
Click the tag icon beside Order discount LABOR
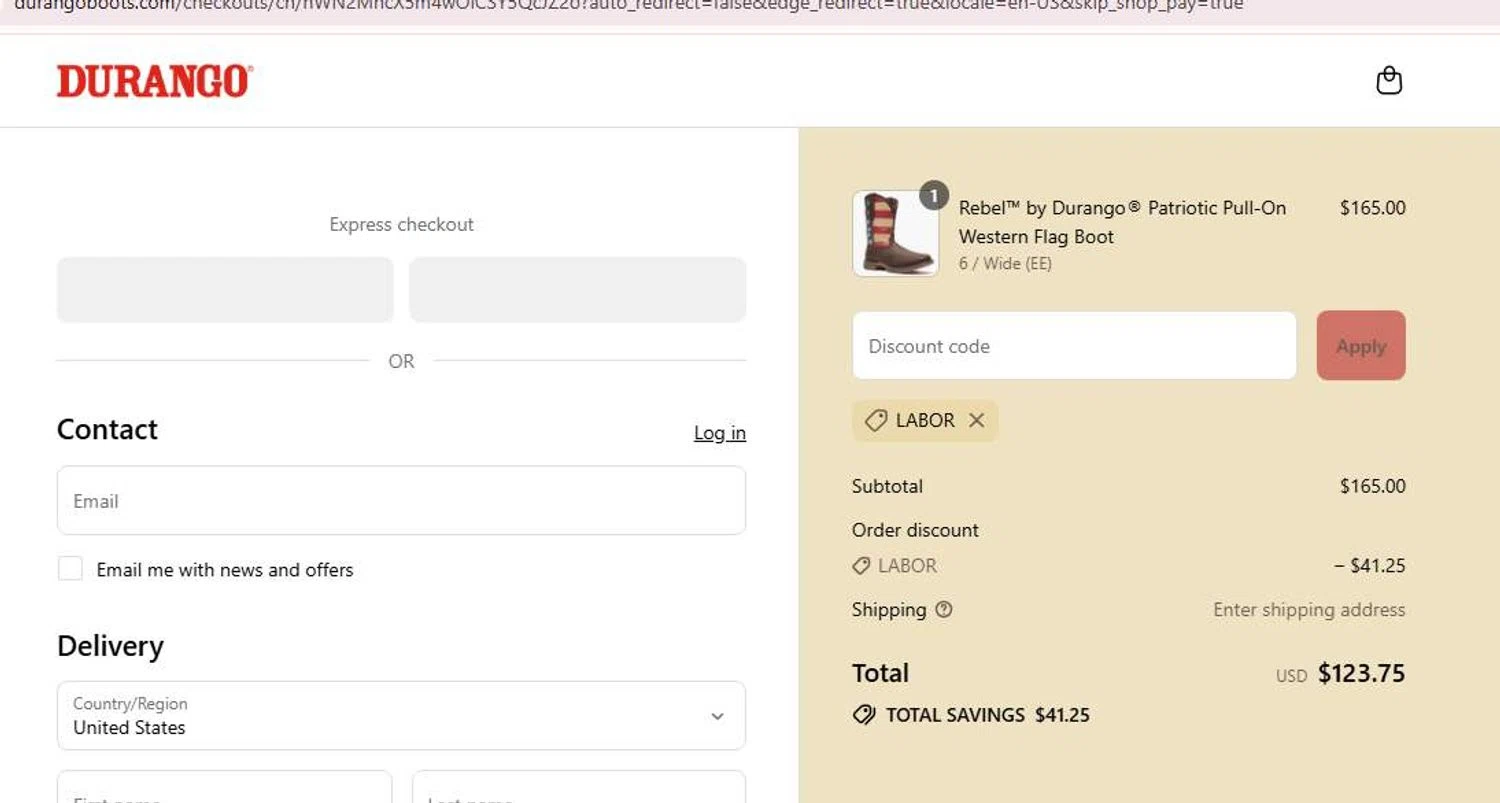(x=861, y=566)
